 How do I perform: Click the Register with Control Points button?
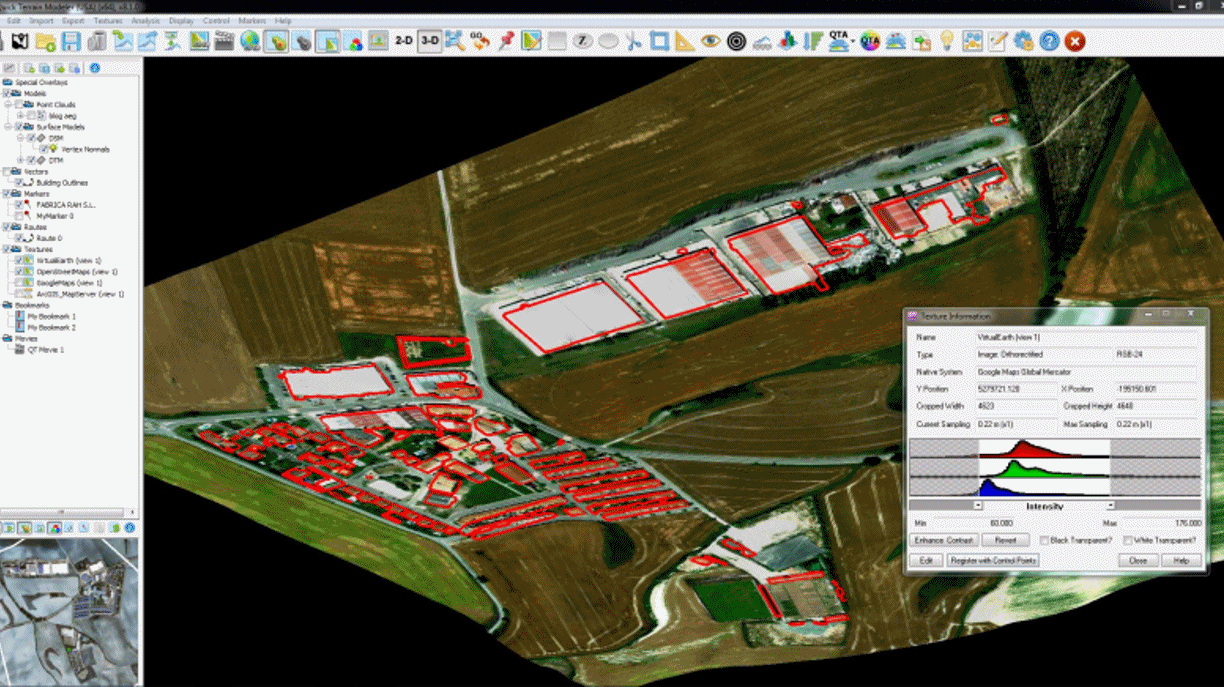(x=993, y=560)
